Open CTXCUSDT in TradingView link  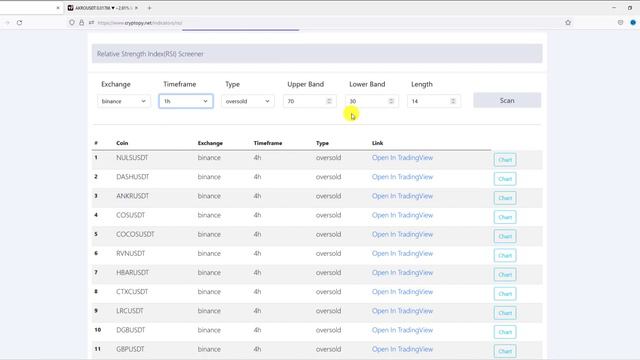point(402,292)
